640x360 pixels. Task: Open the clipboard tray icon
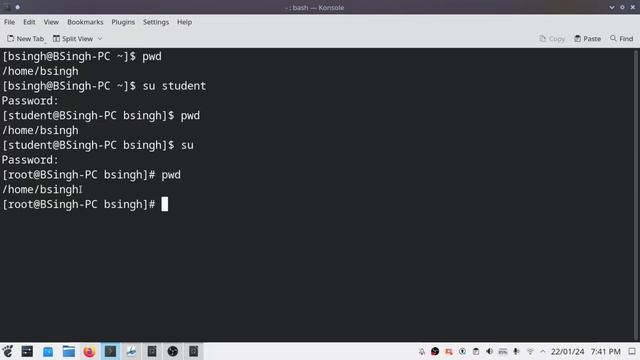click(476, 351)
